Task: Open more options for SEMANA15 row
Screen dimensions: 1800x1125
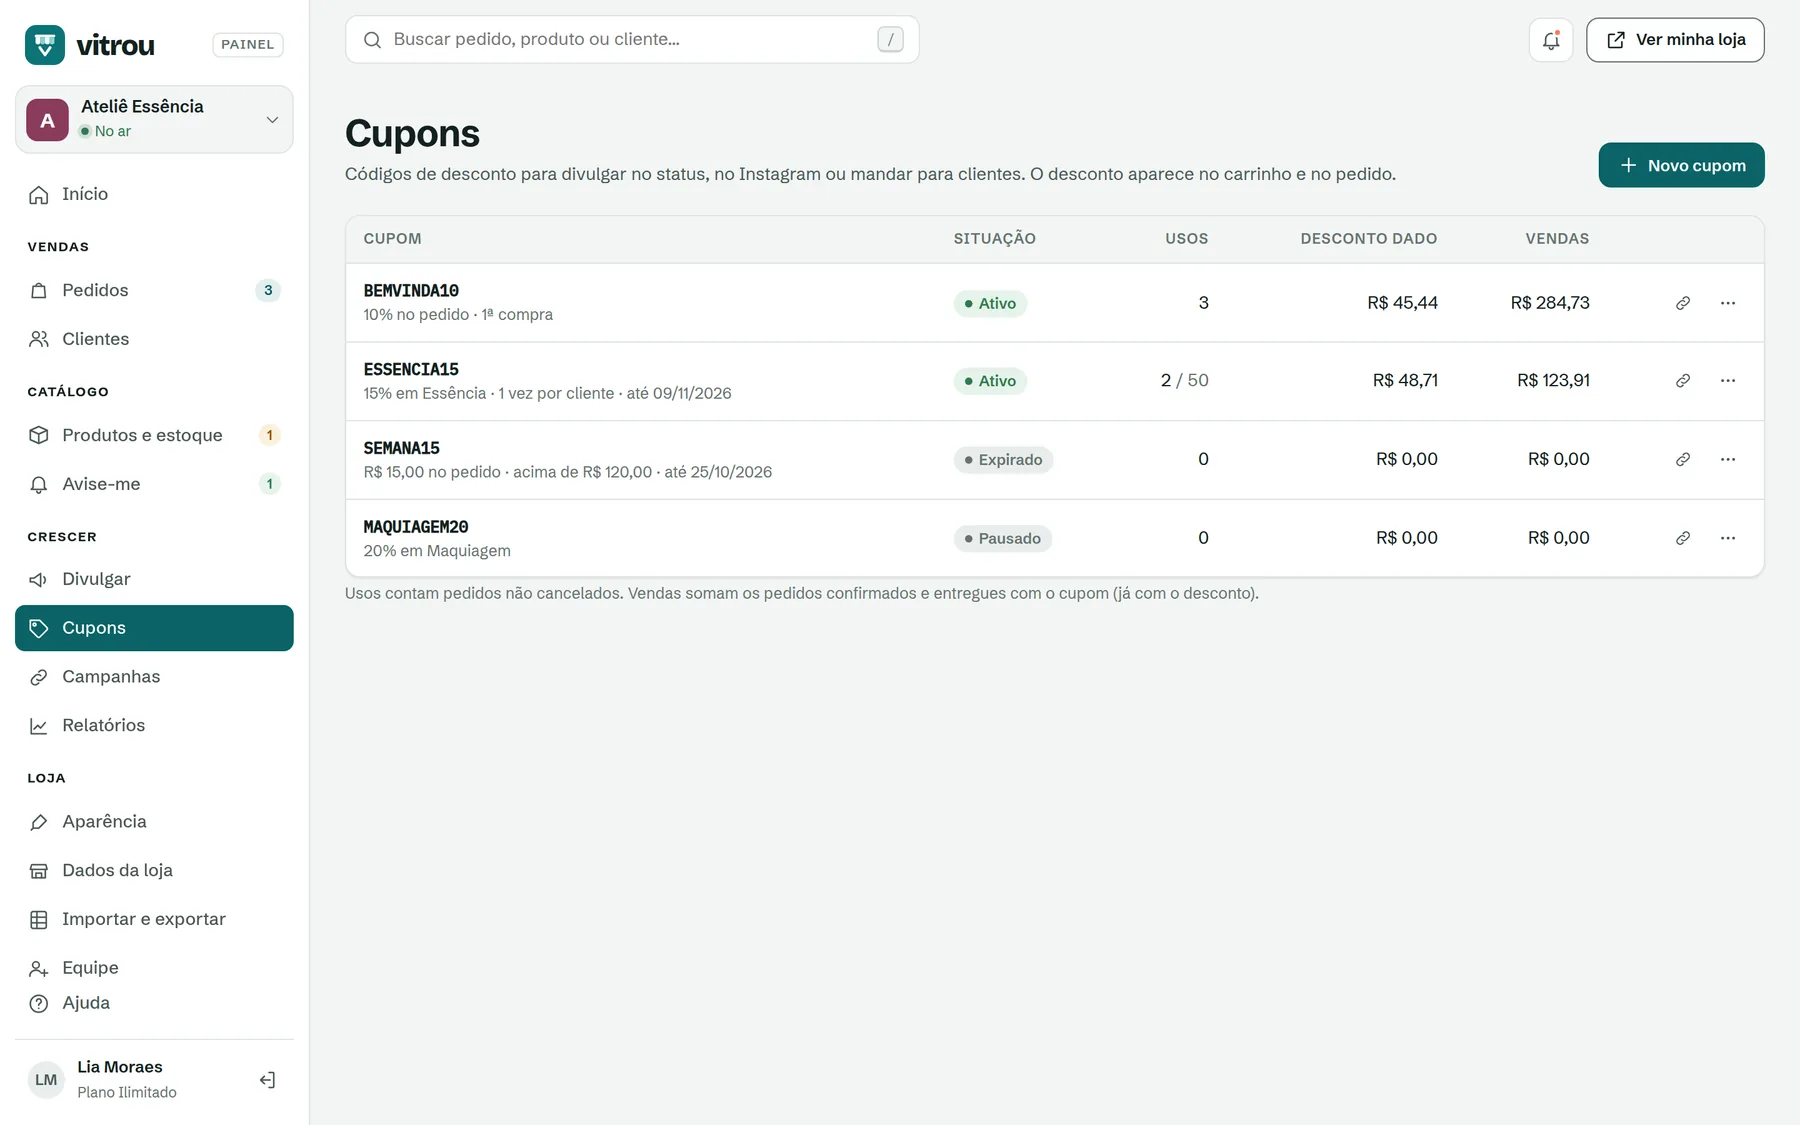Action: (1728, 460)
